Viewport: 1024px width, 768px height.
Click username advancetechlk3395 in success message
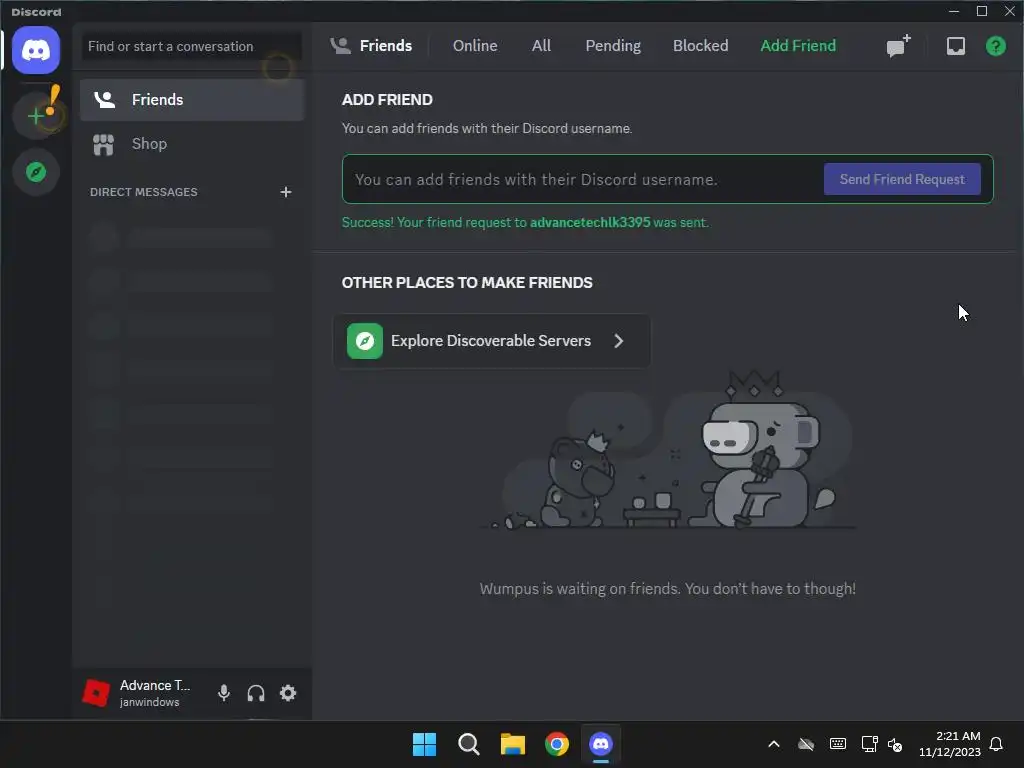[590, 222]
